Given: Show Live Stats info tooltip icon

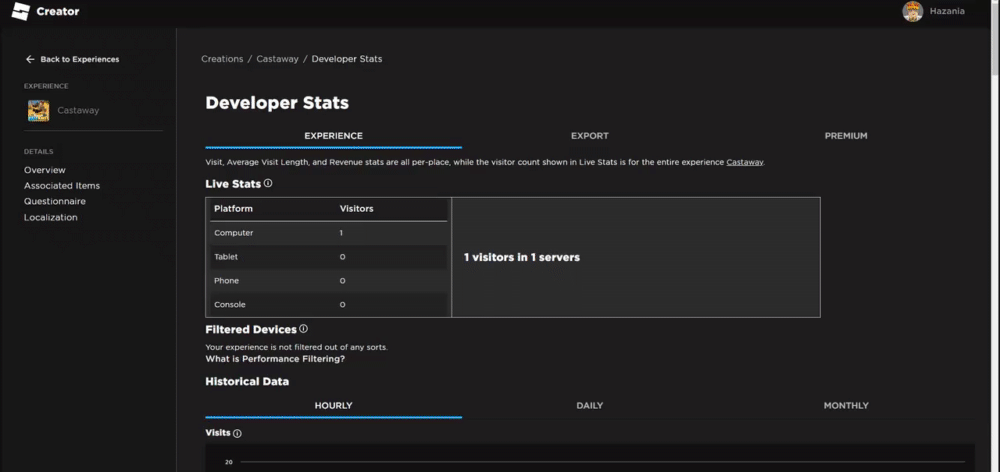Looking at the screenshot, I should click(268, 183).
